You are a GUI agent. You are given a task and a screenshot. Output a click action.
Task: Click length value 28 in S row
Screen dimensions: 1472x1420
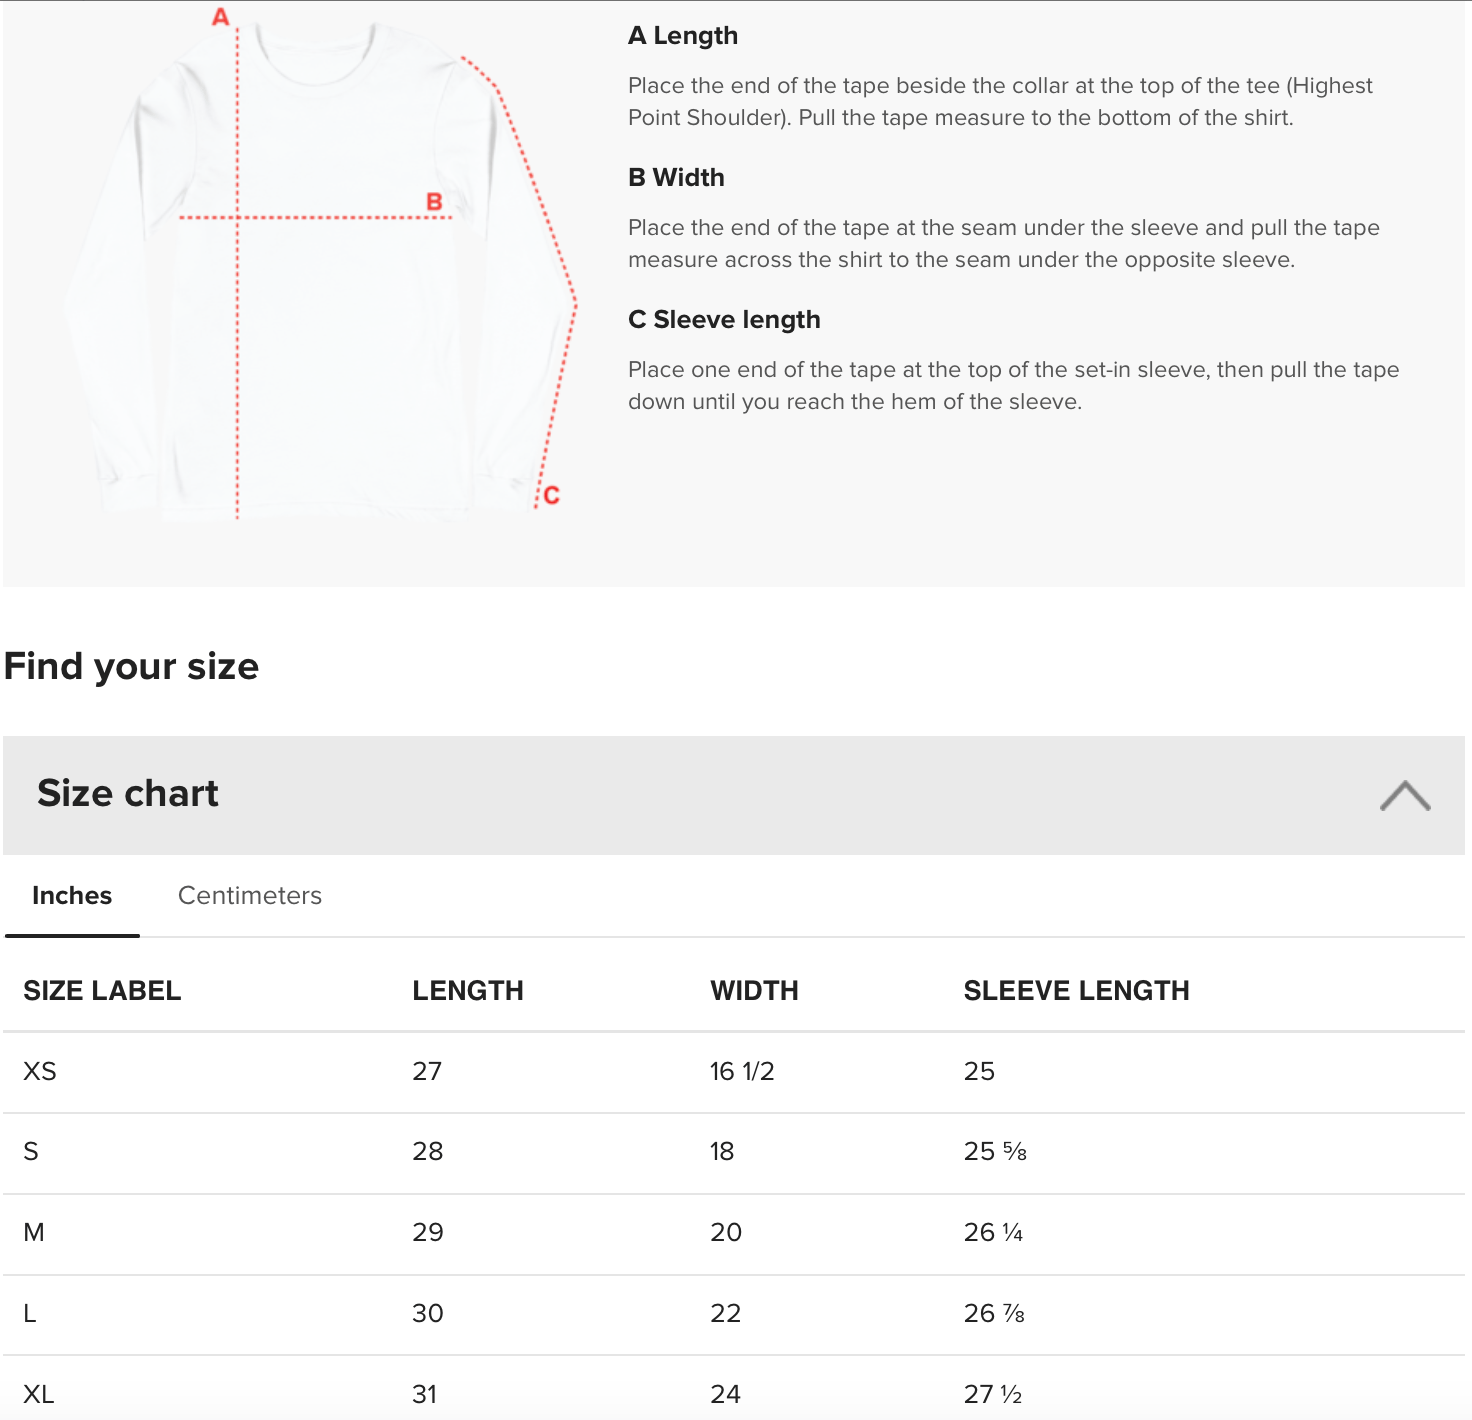(x=428, y=1152)
